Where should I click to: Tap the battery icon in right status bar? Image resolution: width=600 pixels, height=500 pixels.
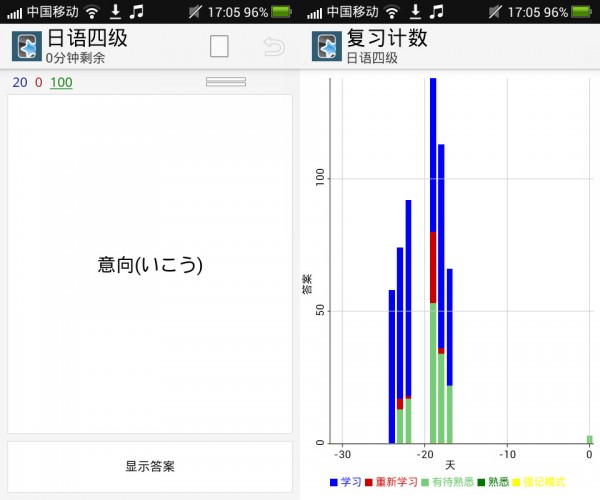581,12
